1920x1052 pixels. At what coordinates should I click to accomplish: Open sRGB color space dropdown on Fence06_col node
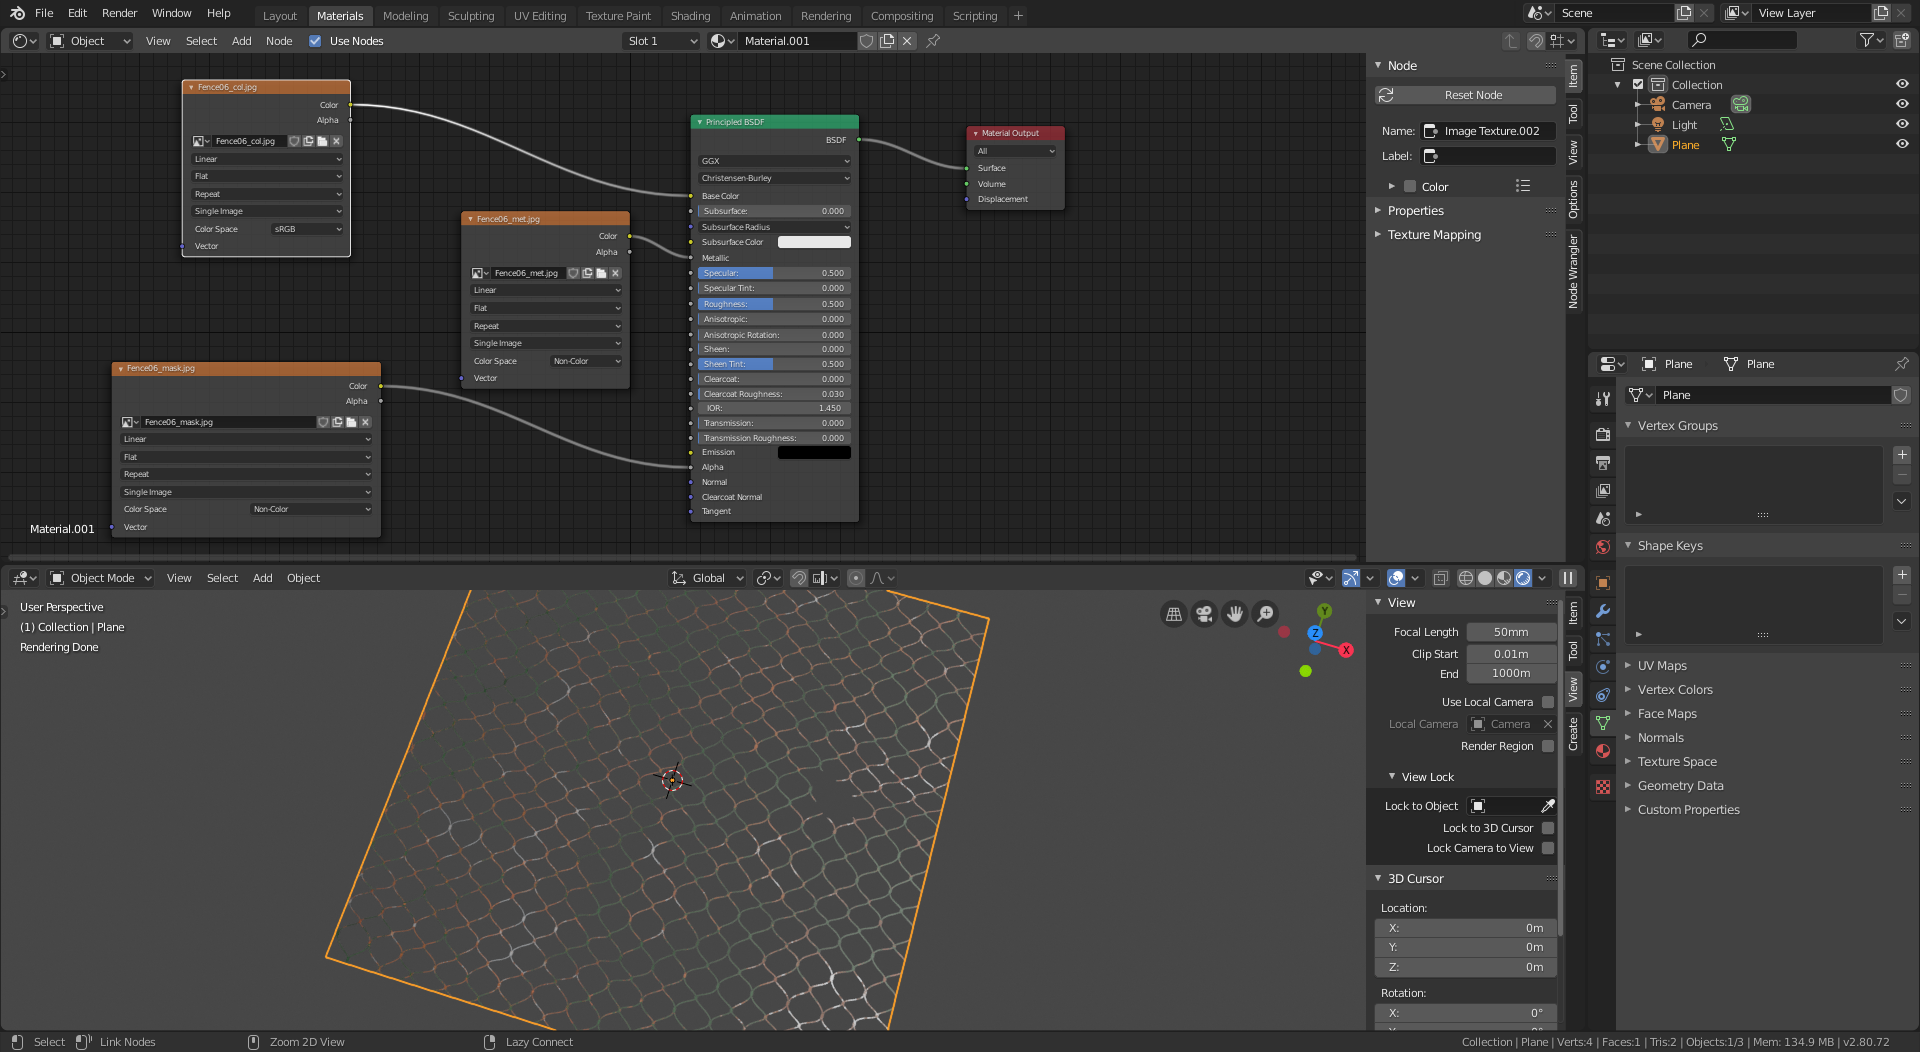pos(308,229)
